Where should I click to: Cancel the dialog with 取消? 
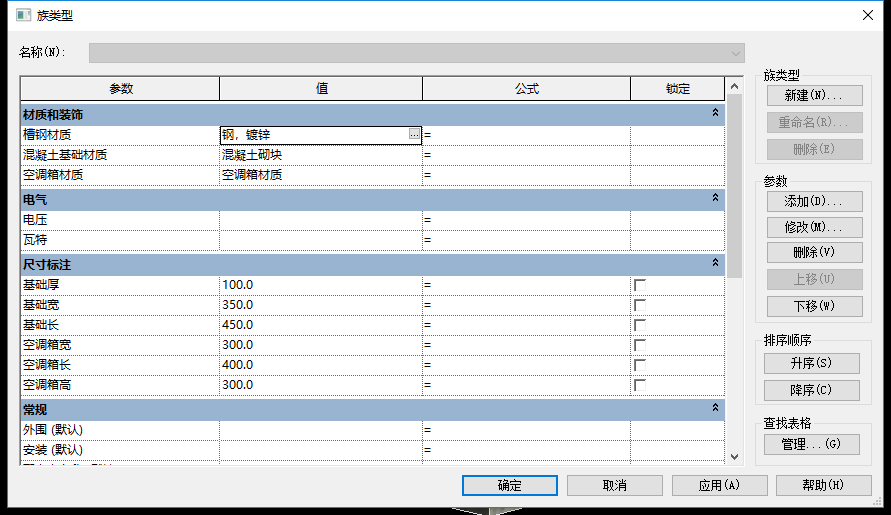click(x=615, y=485)
